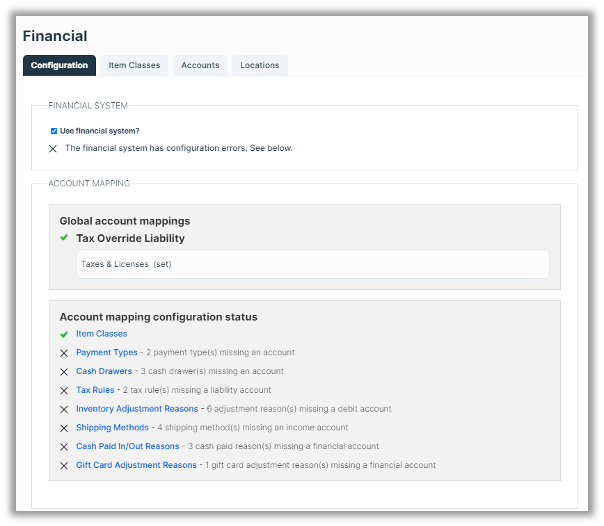Open the Tax Rules link

tap(95, 390)
